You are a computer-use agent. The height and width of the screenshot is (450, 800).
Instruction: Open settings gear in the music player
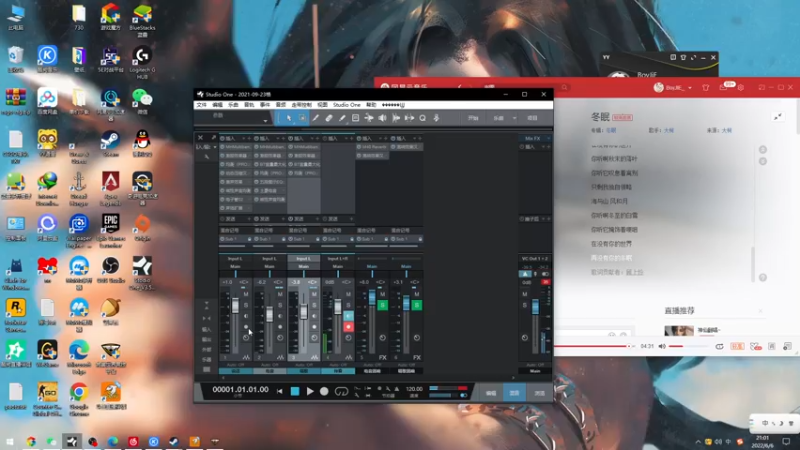(x=741, y=88)
